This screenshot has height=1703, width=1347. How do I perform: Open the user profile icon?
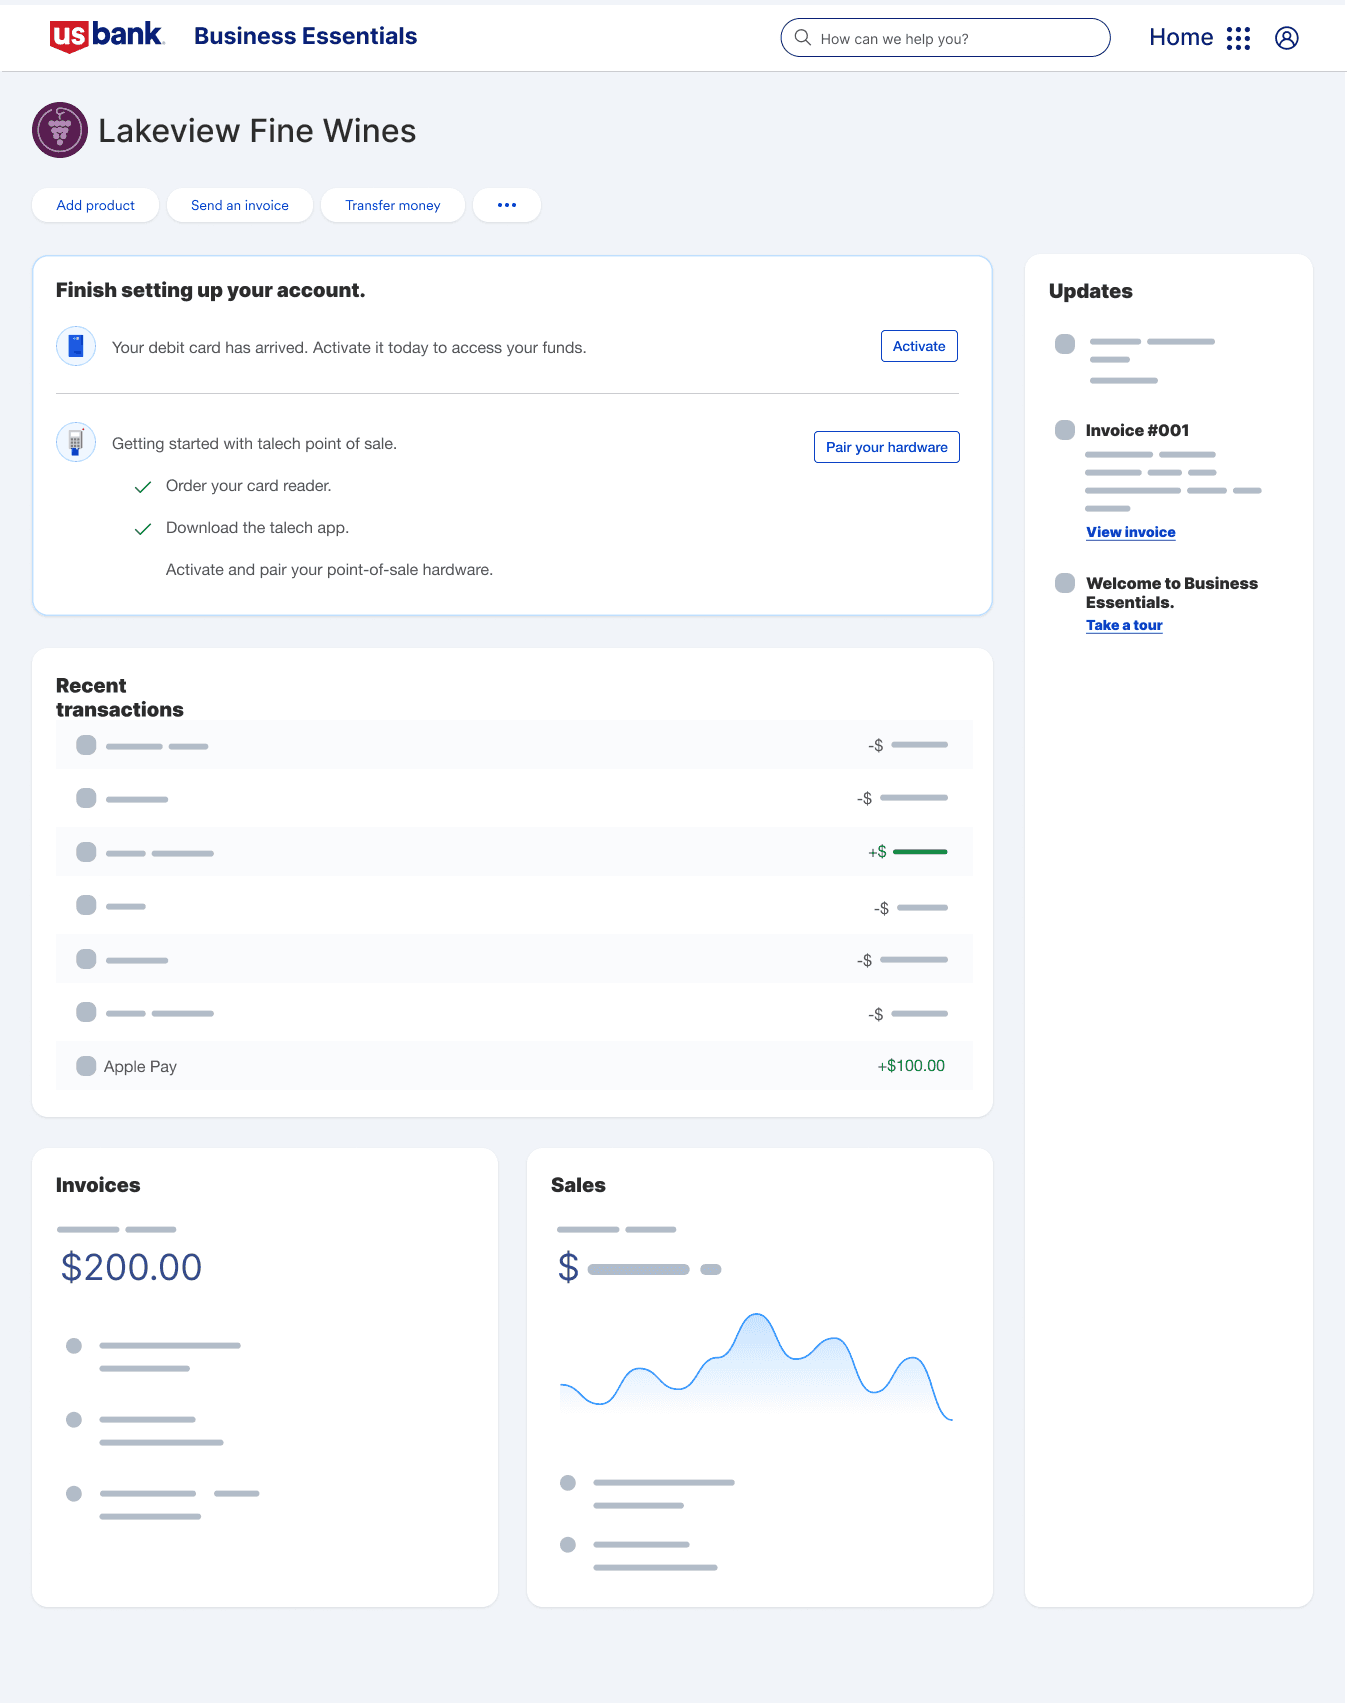point(1287,38)
